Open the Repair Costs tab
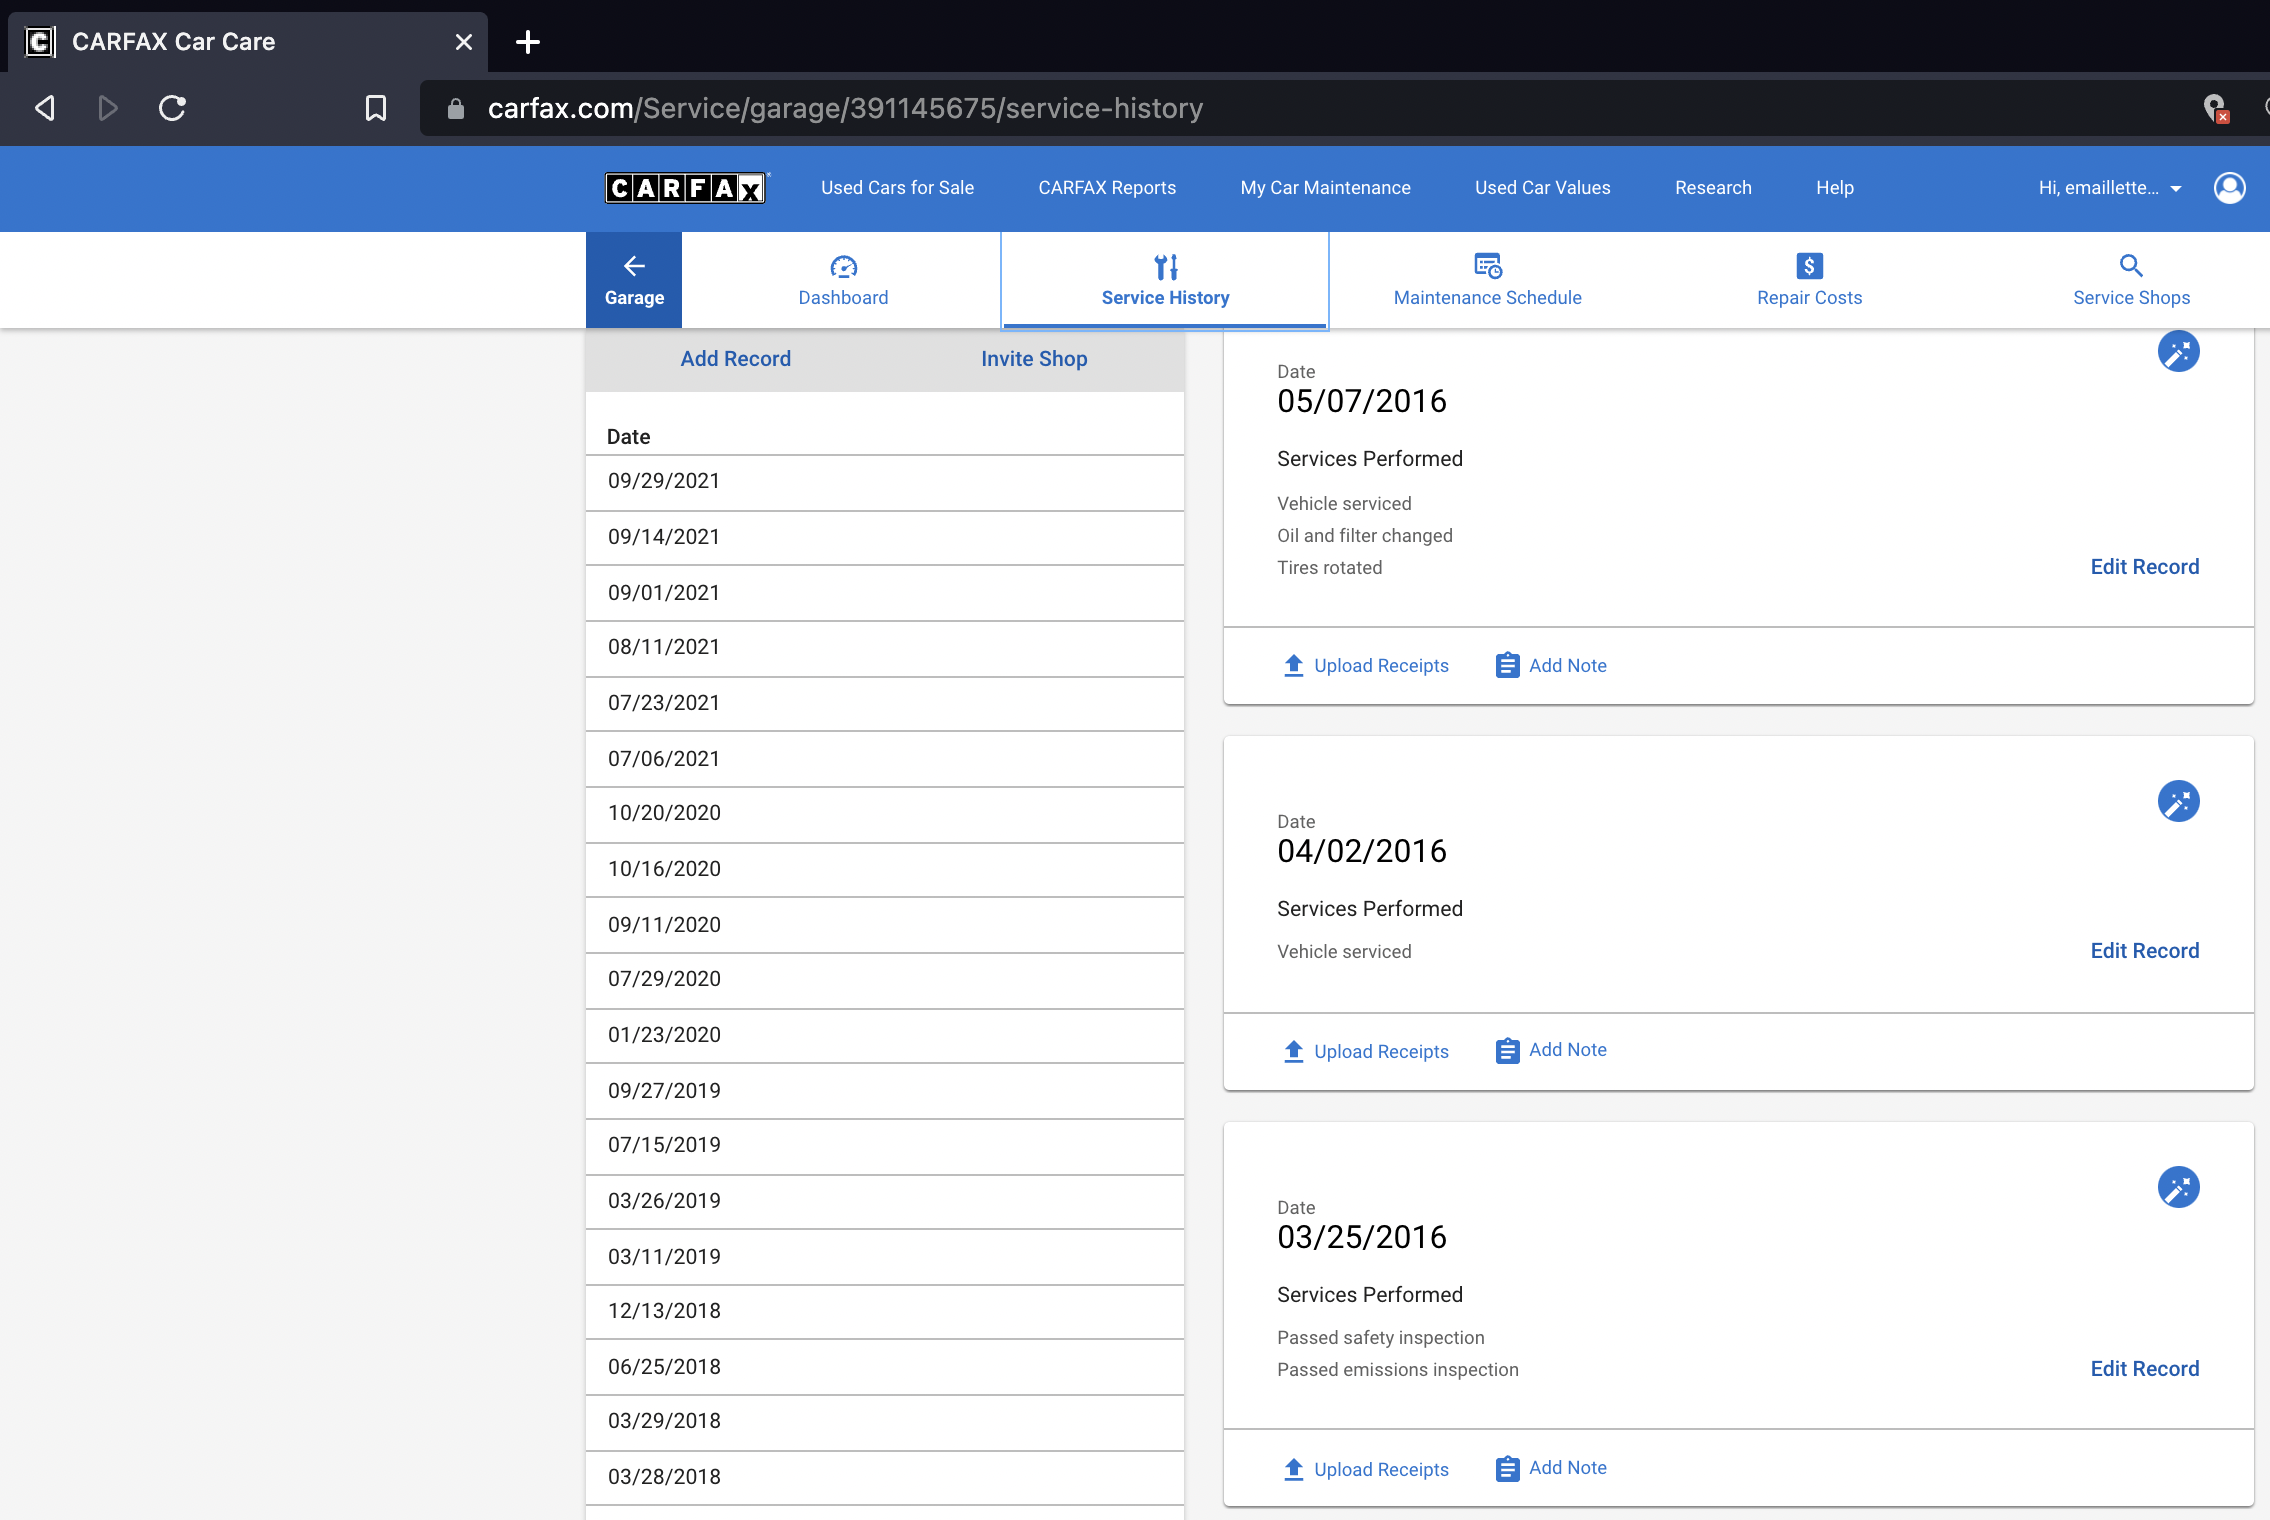The image size is (2270, 1520). click(1809, 280)
